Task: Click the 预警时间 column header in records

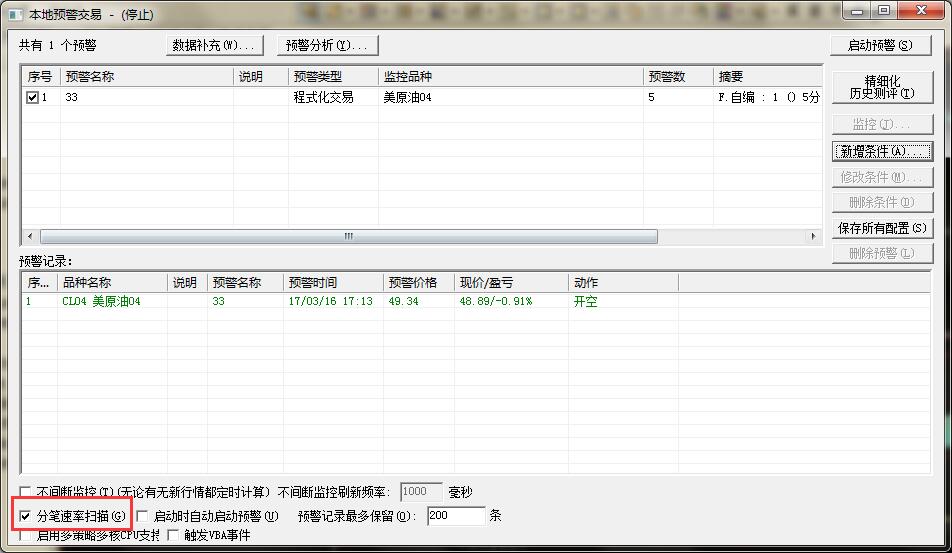Action: coord(332,283)
